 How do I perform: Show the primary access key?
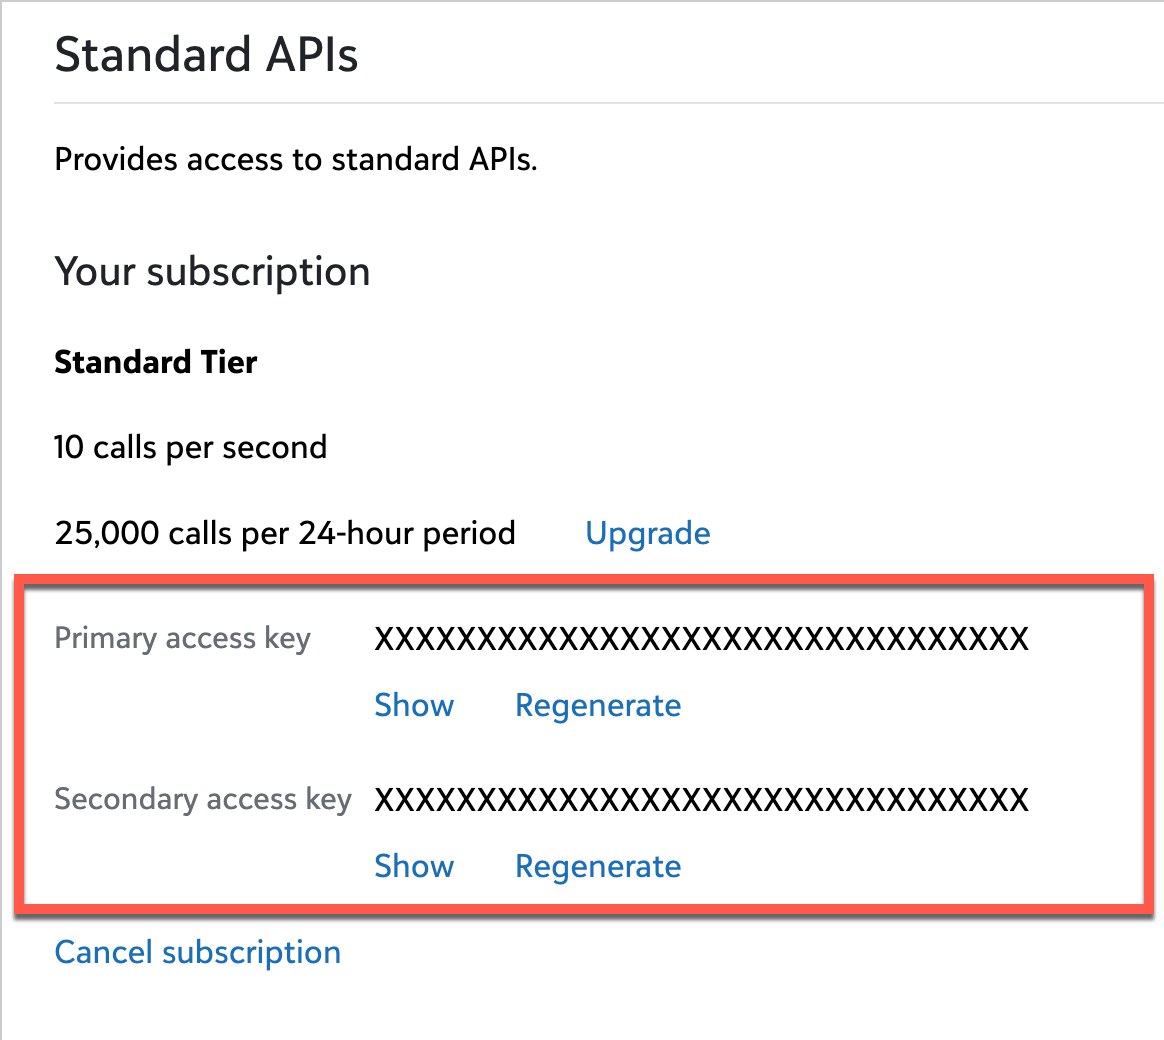coord(414,706)
